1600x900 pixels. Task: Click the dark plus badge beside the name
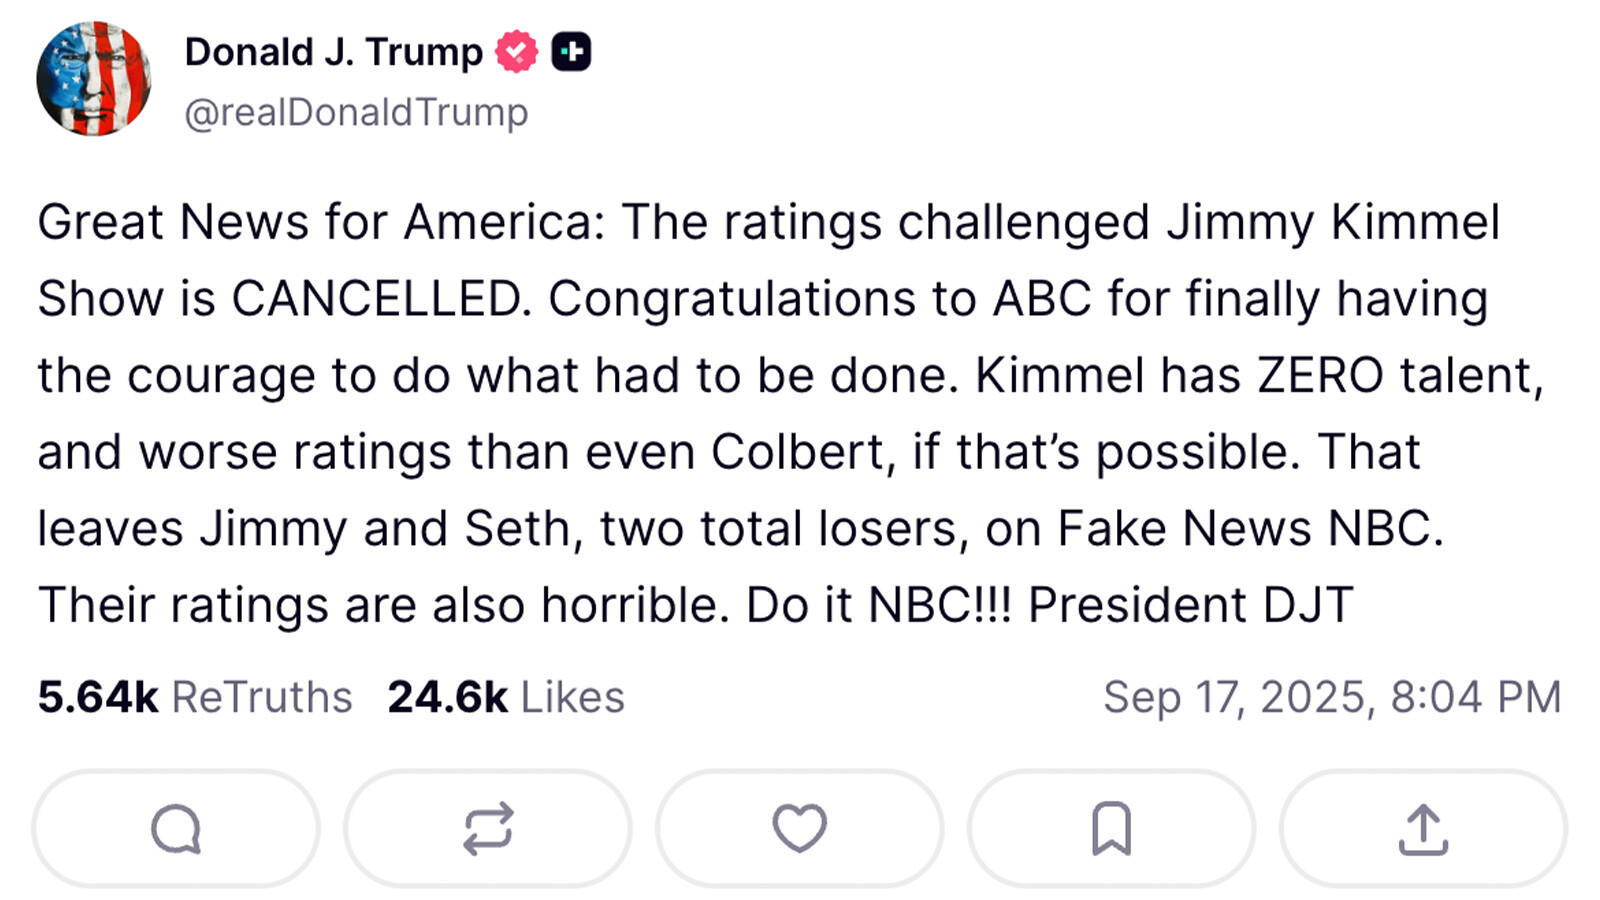pos(572,52)
